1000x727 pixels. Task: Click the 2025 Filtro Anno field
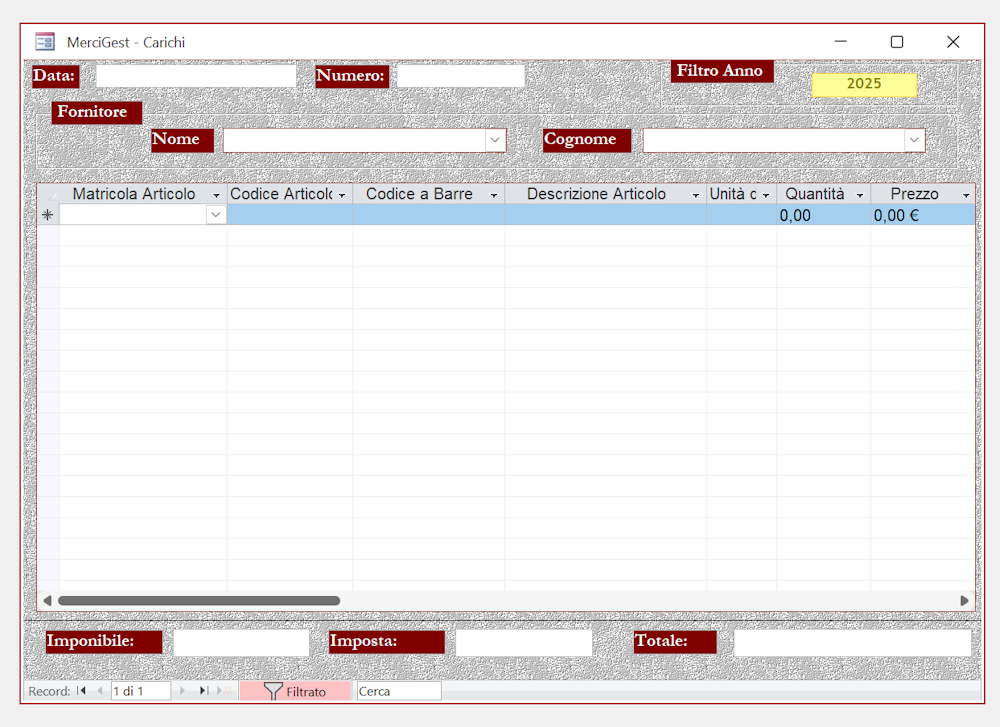[864, 84]
